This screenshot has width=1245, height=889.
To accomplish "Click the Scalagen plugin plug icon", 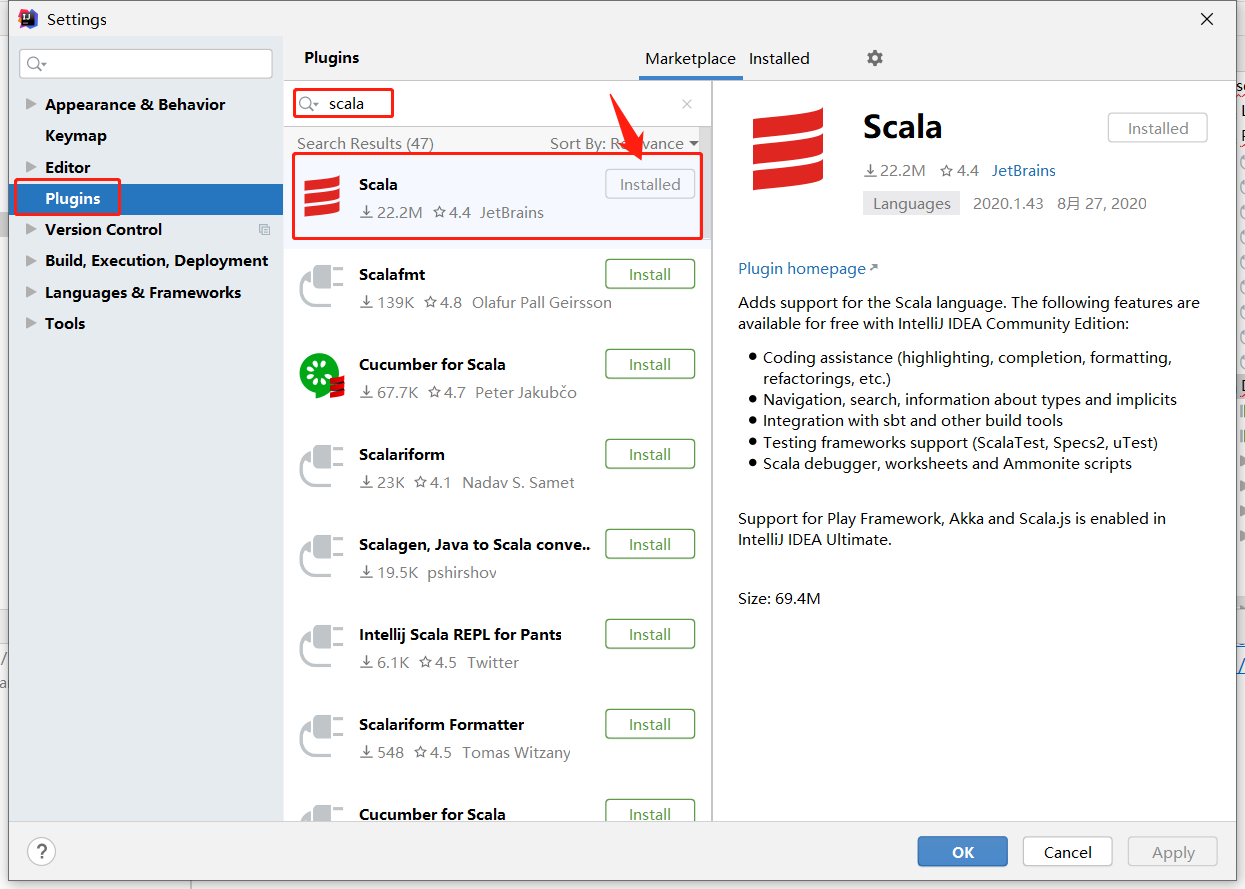I will (322, 556).
